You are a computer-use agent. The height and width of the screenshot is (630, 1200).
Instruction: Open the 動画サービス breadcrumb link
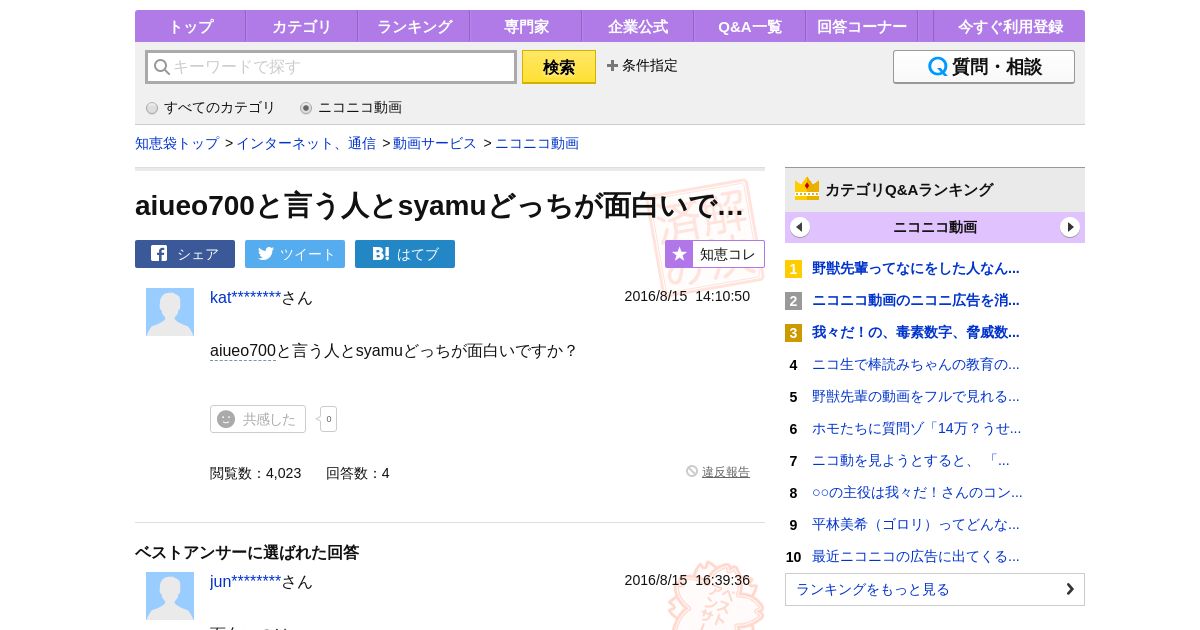(x=435, y=143)
